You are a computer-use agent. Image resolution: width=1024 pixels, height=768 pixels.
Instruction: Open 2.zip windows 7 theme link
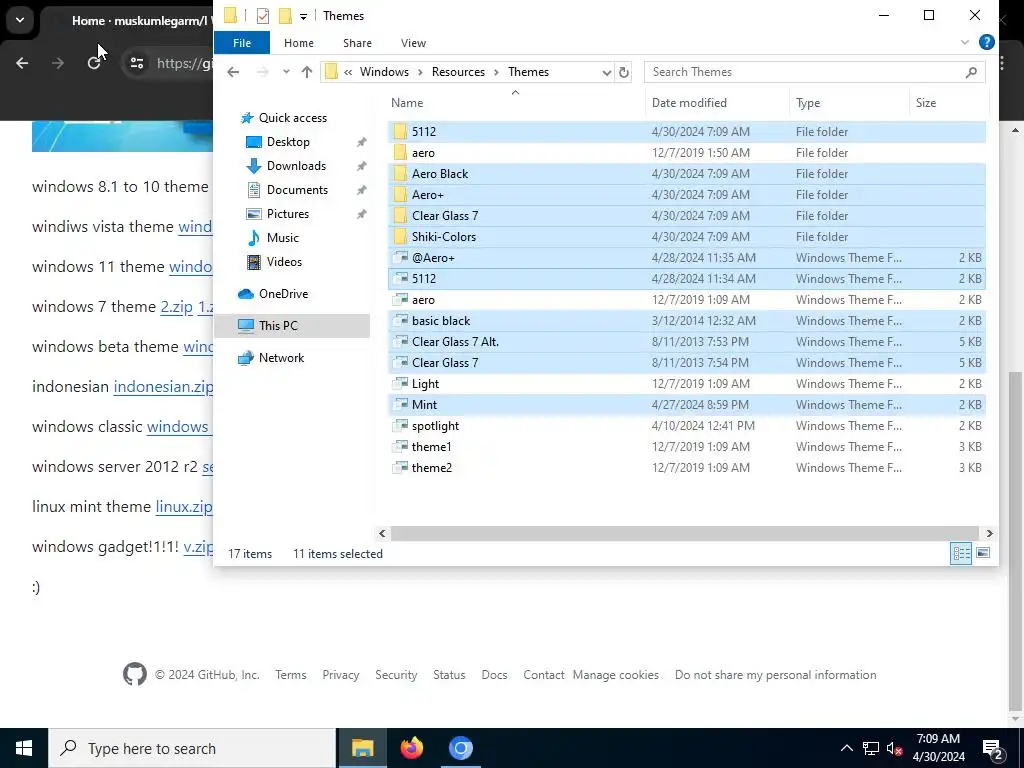[x=177, y=307]
